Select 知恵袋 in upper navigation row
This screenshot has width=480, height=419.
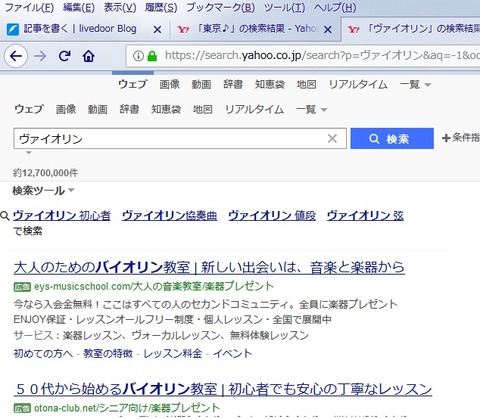point(270,85)
